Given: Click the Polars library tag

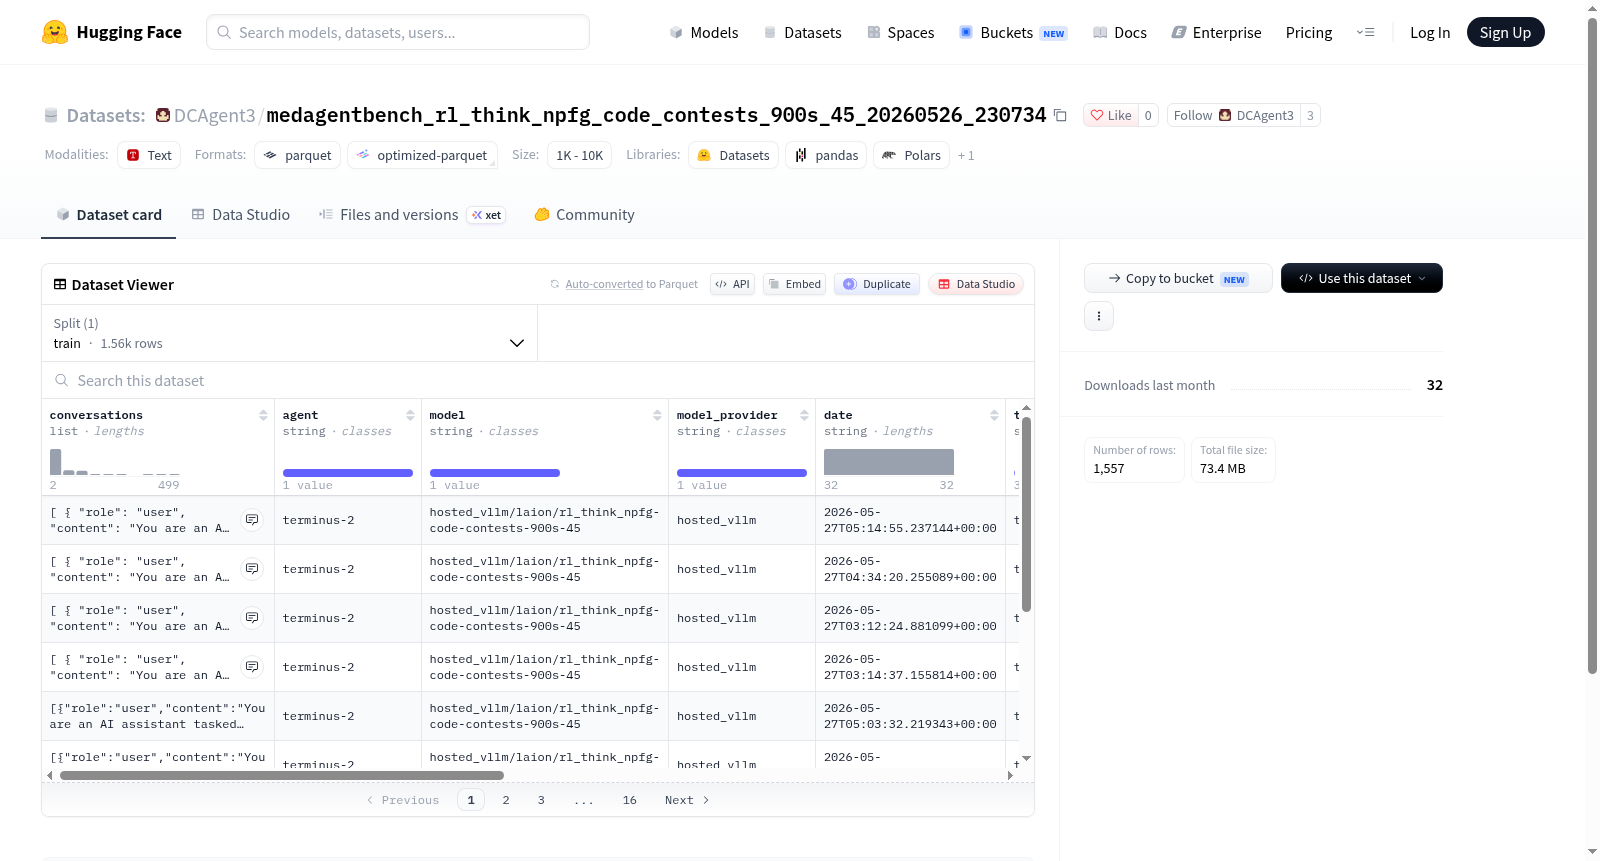Looking at the screenshot, I should click(911, 155).
